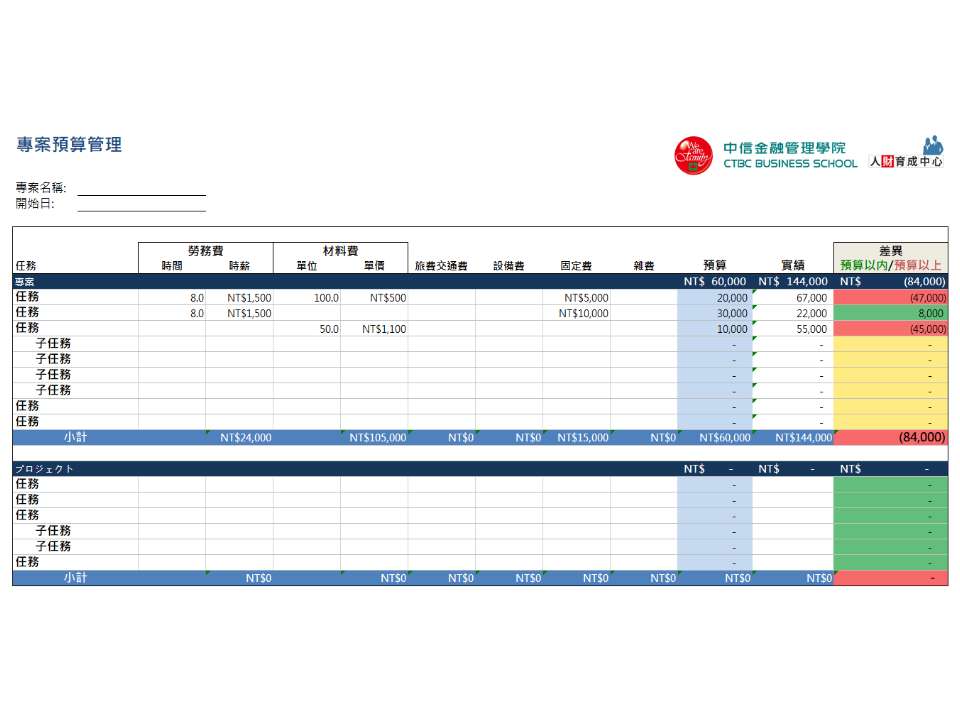Select the NT$10,000 fixed cost cell
This screenshot has width=960, height=720.
click(x=577, y=313)
